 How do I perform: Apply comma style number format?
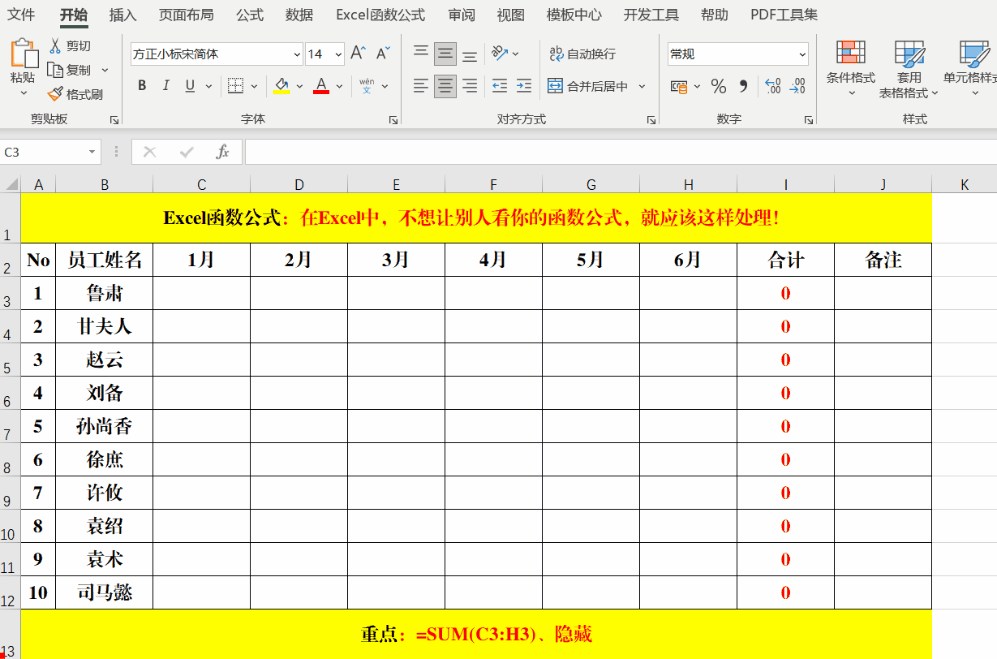click(743, 86)
